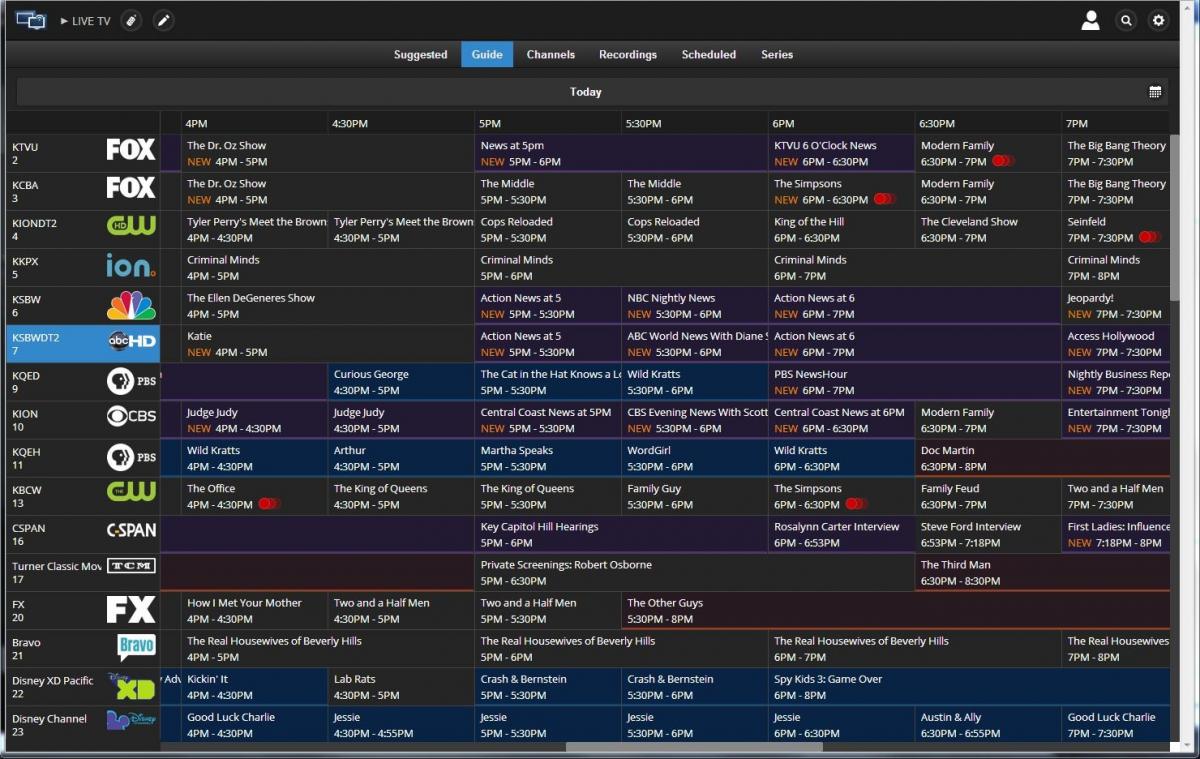Open the Kickin' It listing
Viewport: 1200px width, 759px height.
pos(255,687)
